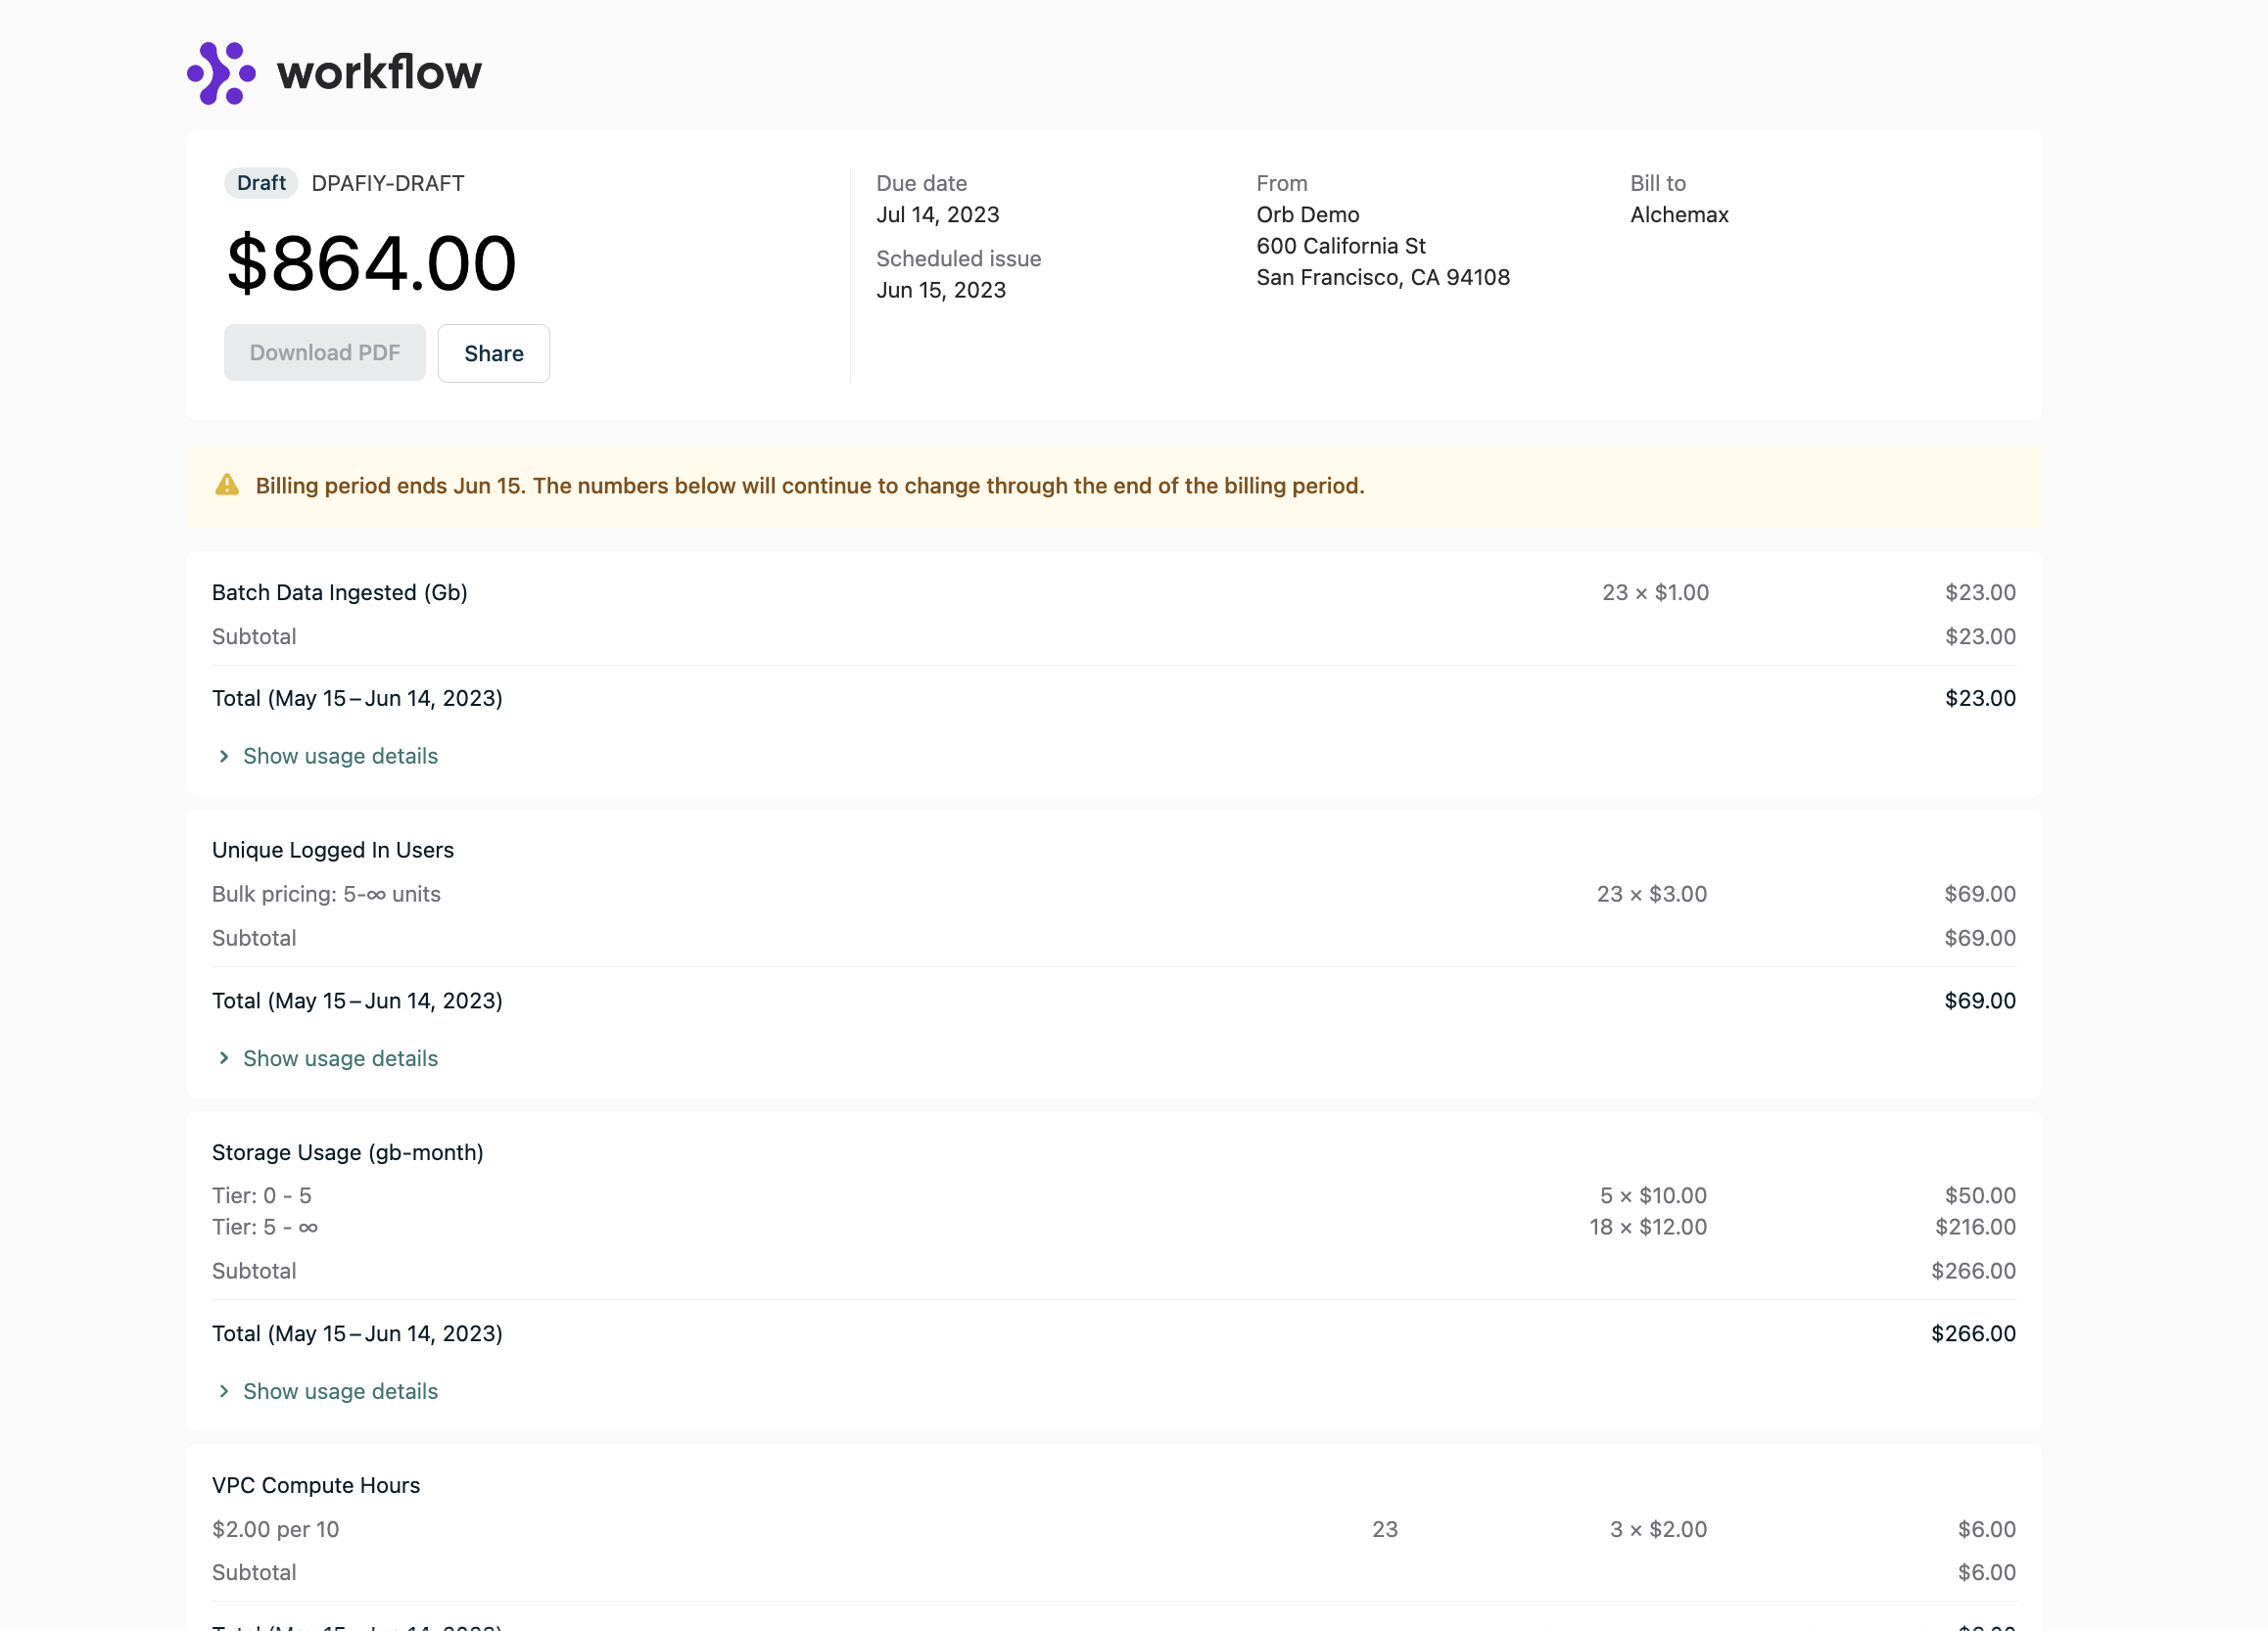Screen dimensions: 2268x1631
Task: Click the 23 × $1.00 quantity
Action: 1656,592
